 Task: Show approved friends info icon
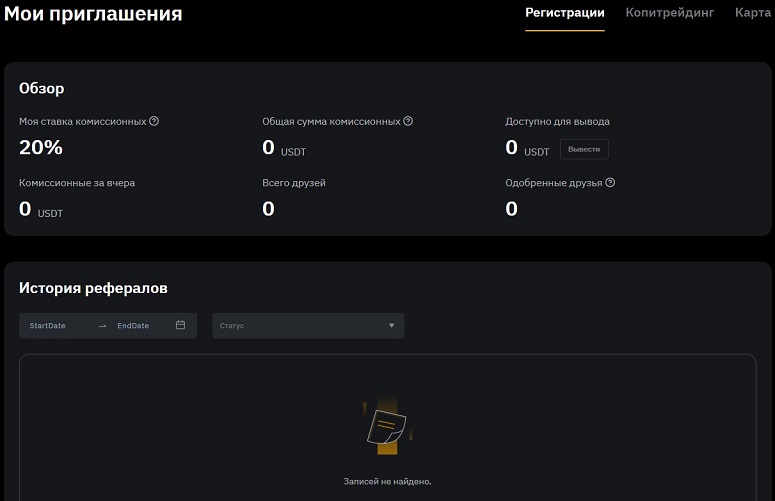point(610,182)
